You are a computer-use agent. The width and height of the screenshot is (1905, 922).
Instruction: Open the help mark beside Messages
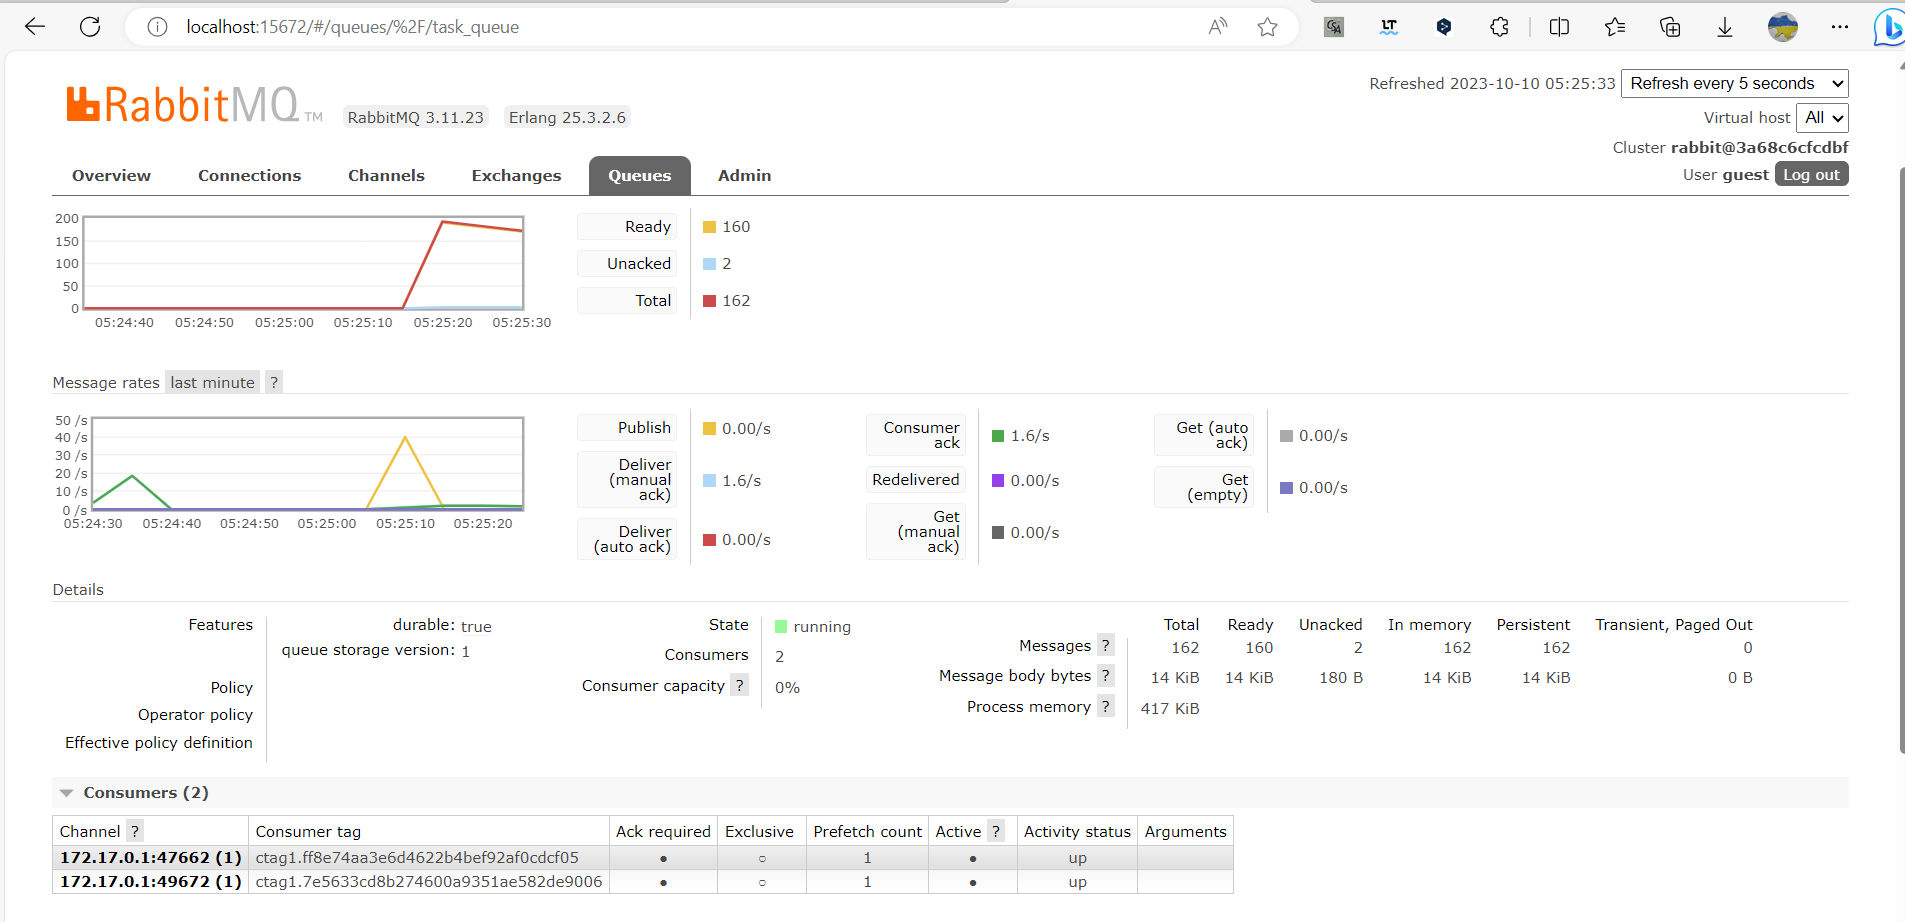1105,645
